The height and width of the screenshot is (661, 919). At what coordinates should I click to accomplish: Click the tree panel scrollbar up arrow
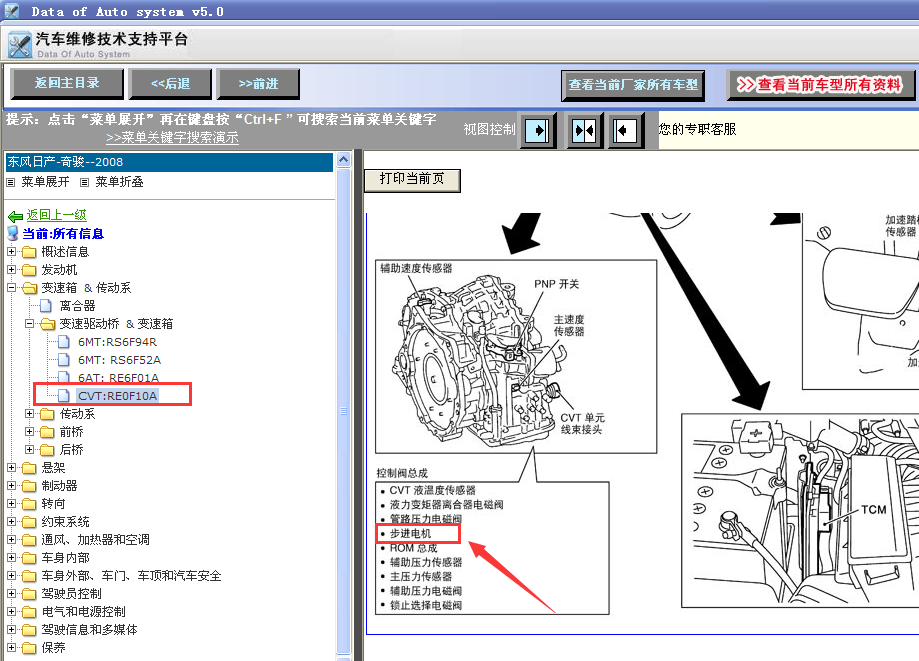pos(344,159)
